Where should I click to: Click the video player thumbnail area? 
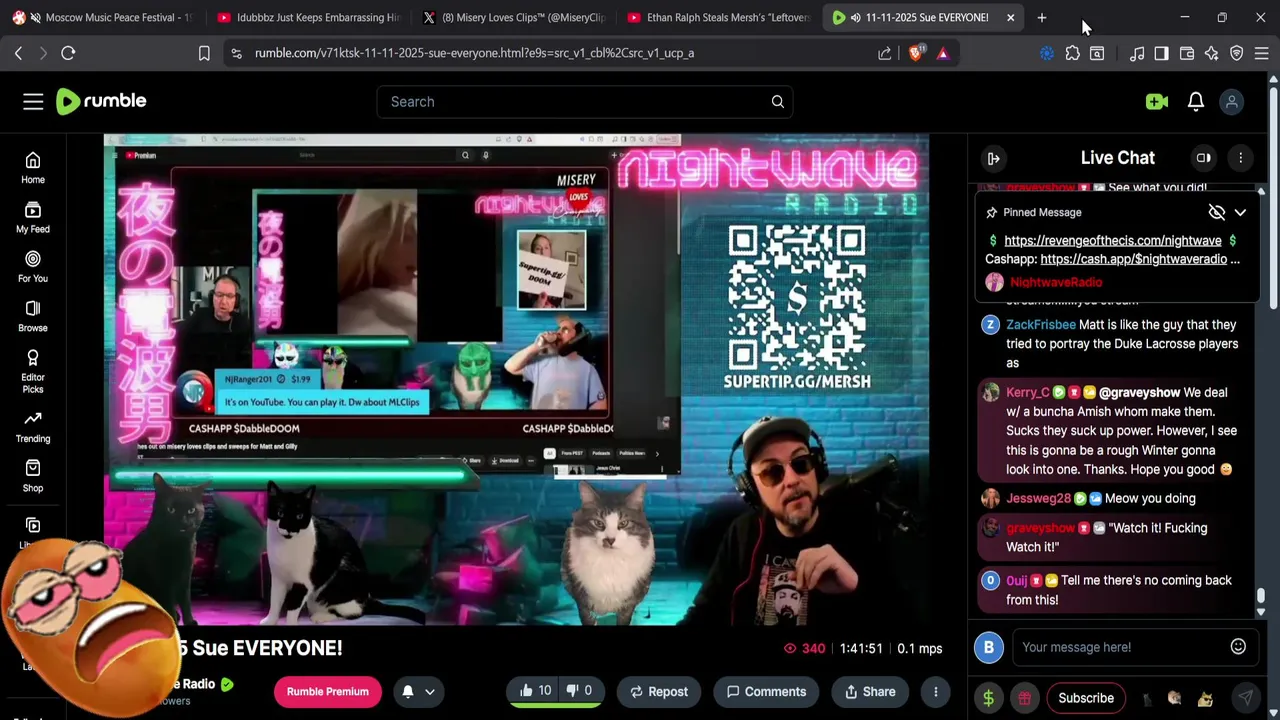pos(516,380)
